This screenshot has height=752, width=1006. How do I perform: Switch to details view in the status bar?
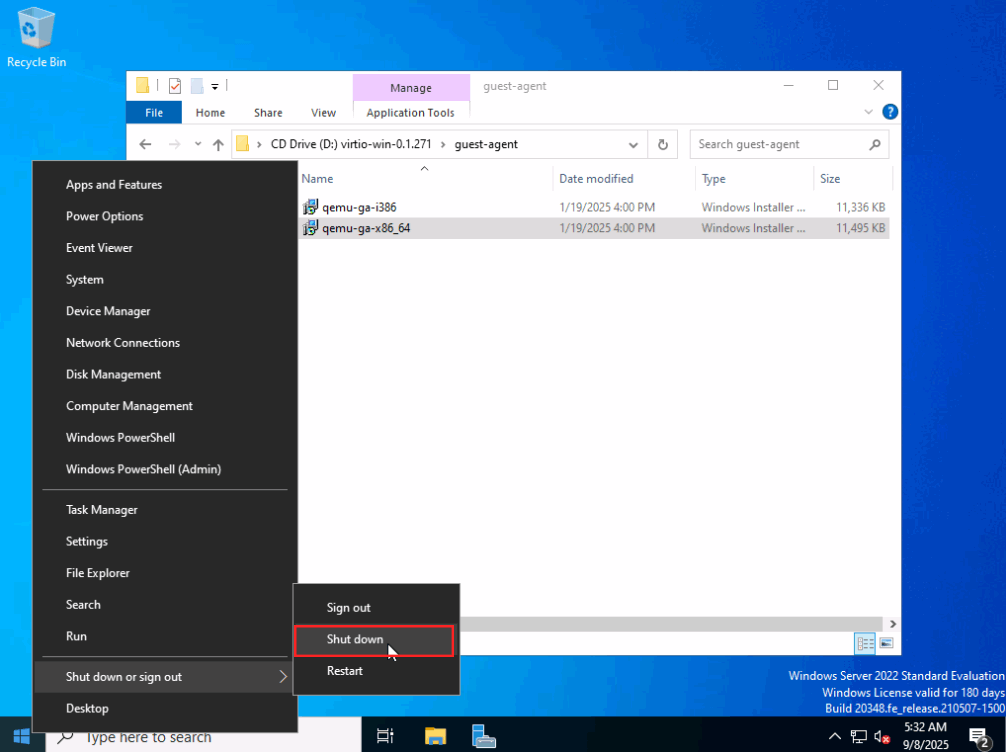(864, 643)
